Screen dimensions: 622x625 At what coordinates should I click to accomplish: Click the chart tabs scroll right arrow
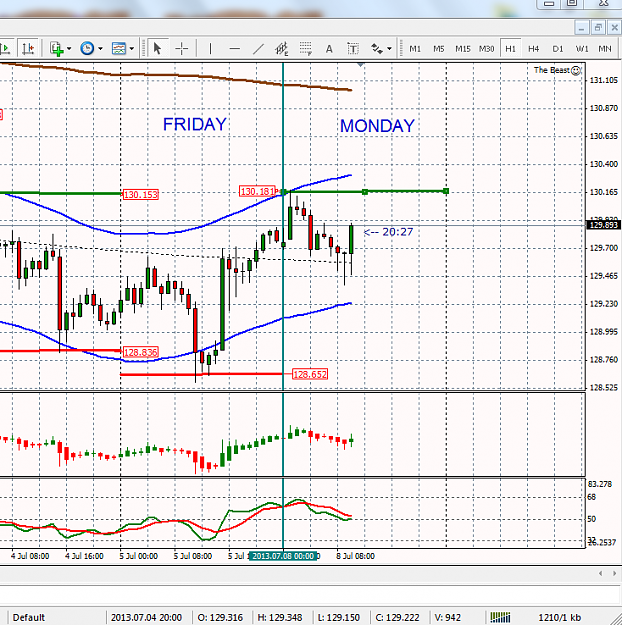coord(614,574)
